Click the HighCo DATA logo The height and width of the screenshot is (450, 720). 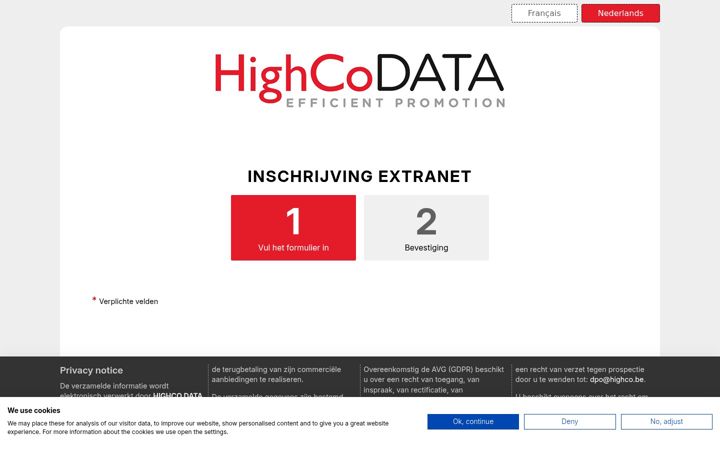click(x=360, y=80)
